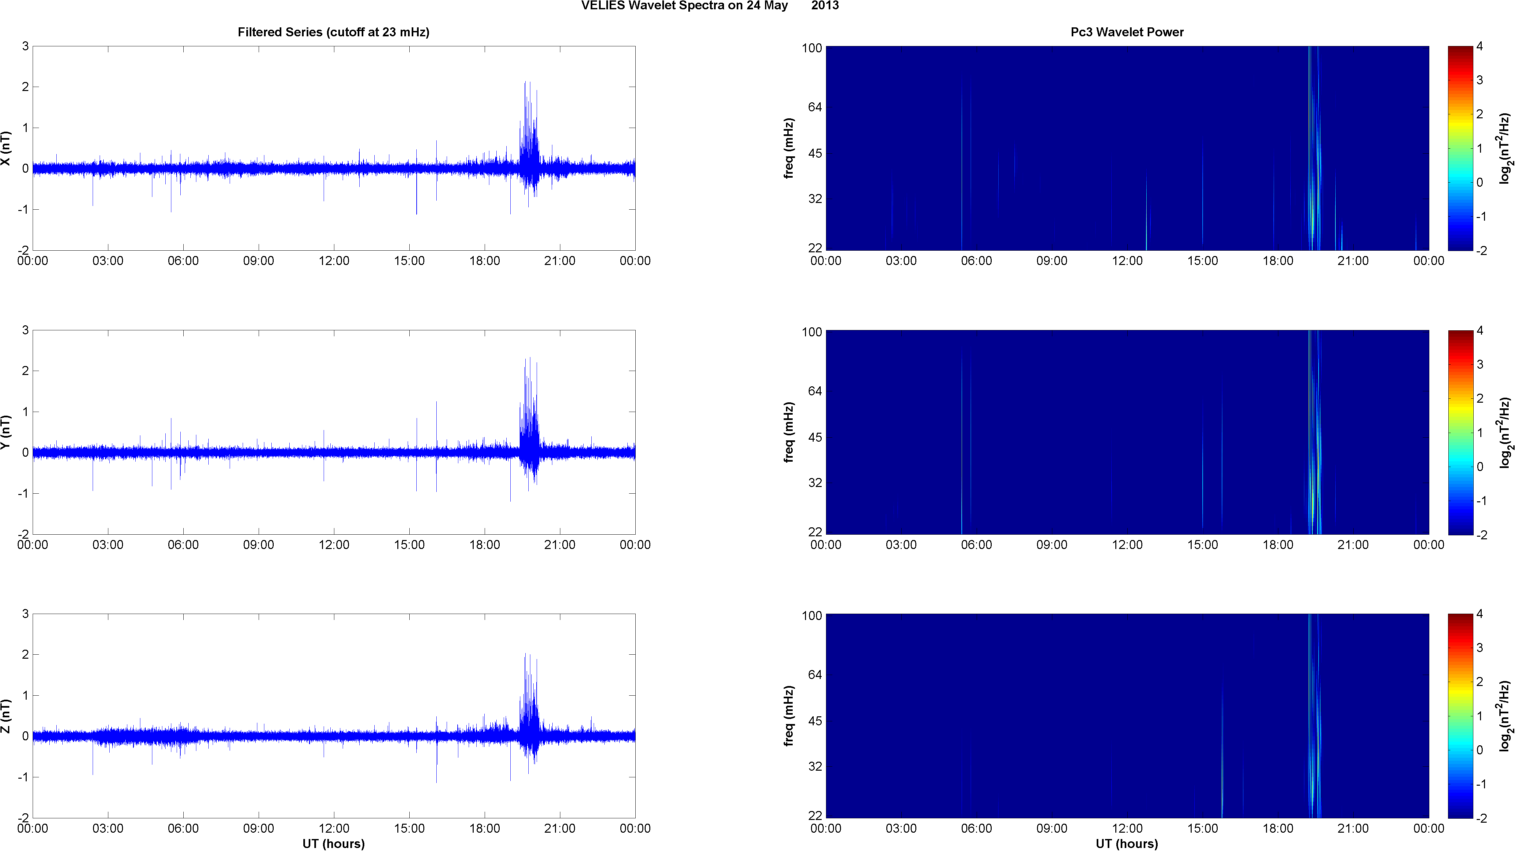Click the '-2' value below the bottom colorbar
Viewport: 1515px width, 851px height.
tap(1481, 819)
